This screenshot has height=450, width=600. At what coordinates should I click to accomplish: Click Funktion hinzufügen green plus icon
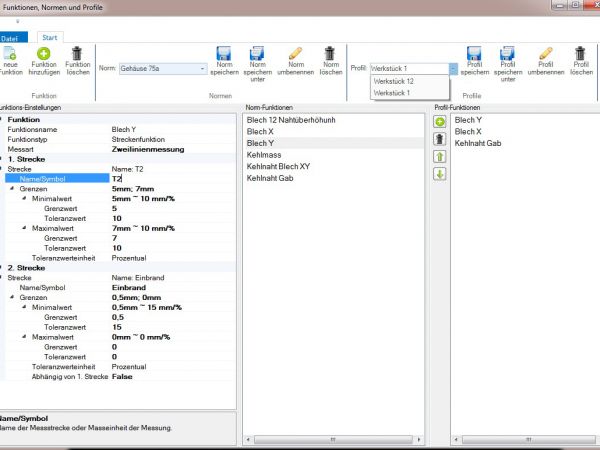tap(44, 54)
